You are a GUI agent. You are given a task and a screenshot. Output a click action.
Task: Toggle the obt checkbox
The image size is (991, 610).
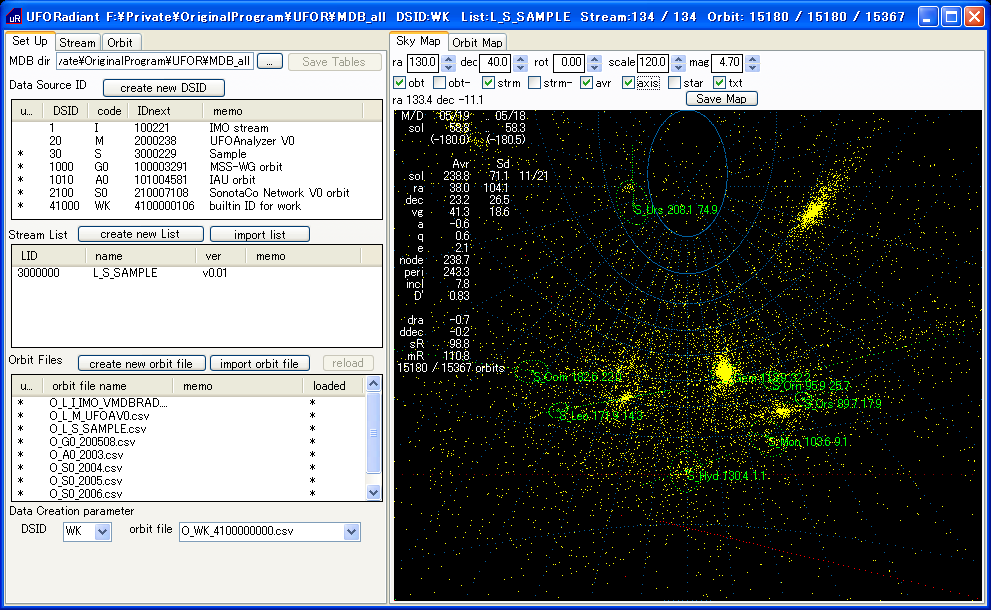400,83
